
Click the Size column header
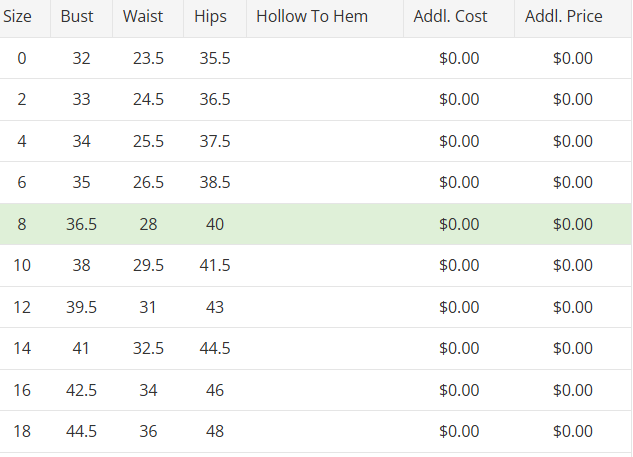point(18,17)
